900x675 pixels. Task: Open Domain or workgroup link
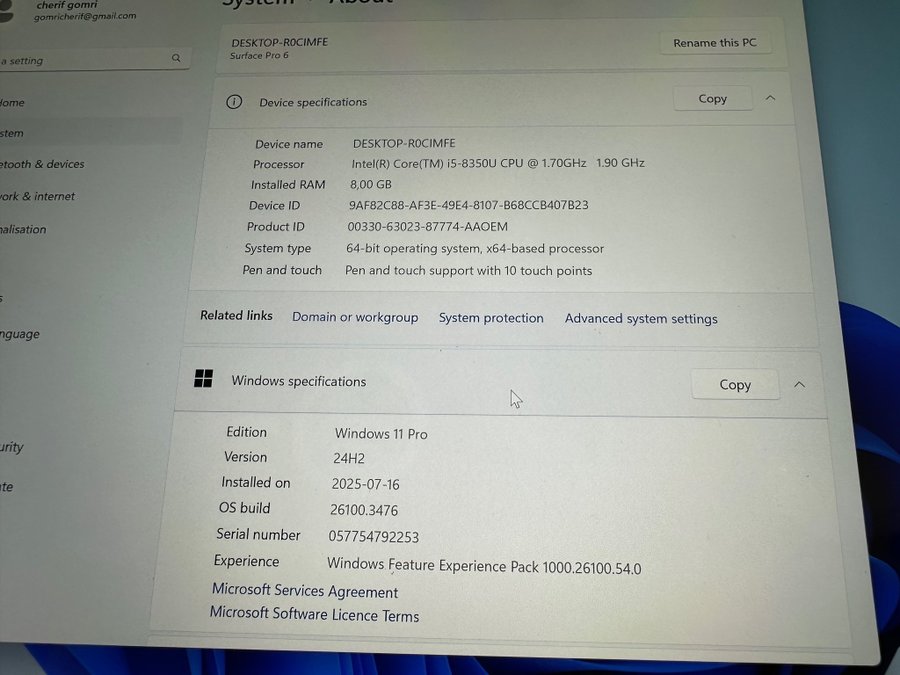coord(355,317)
